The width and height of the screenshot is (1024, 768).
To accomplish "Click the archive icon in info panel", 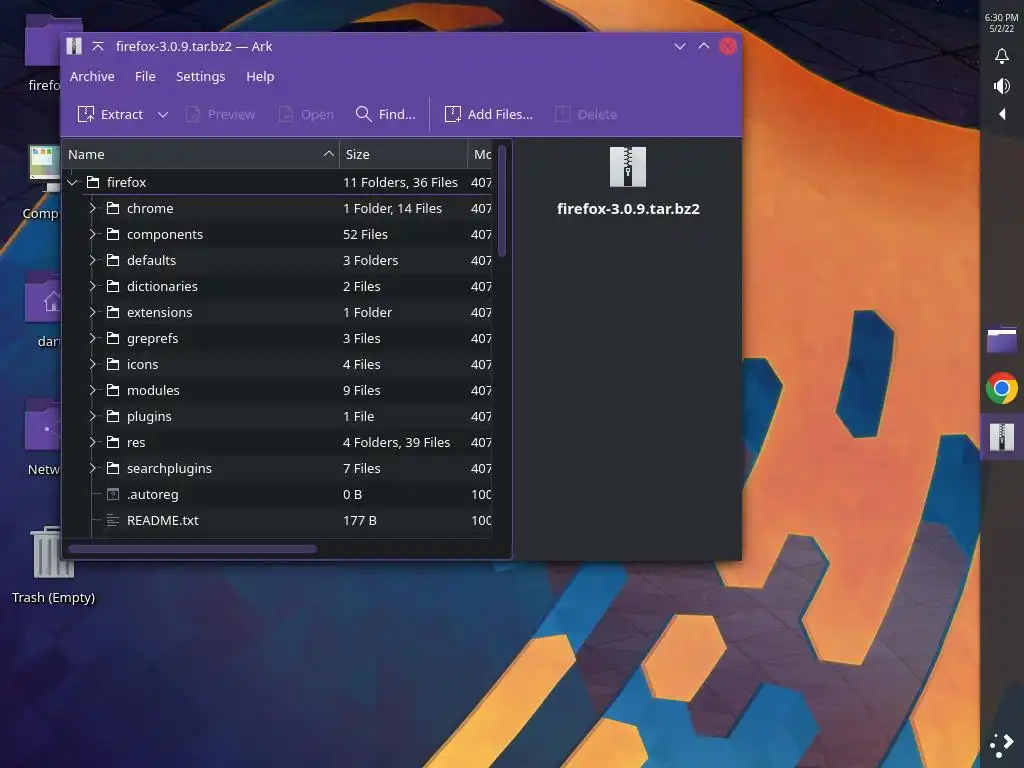I will (628, 167).
